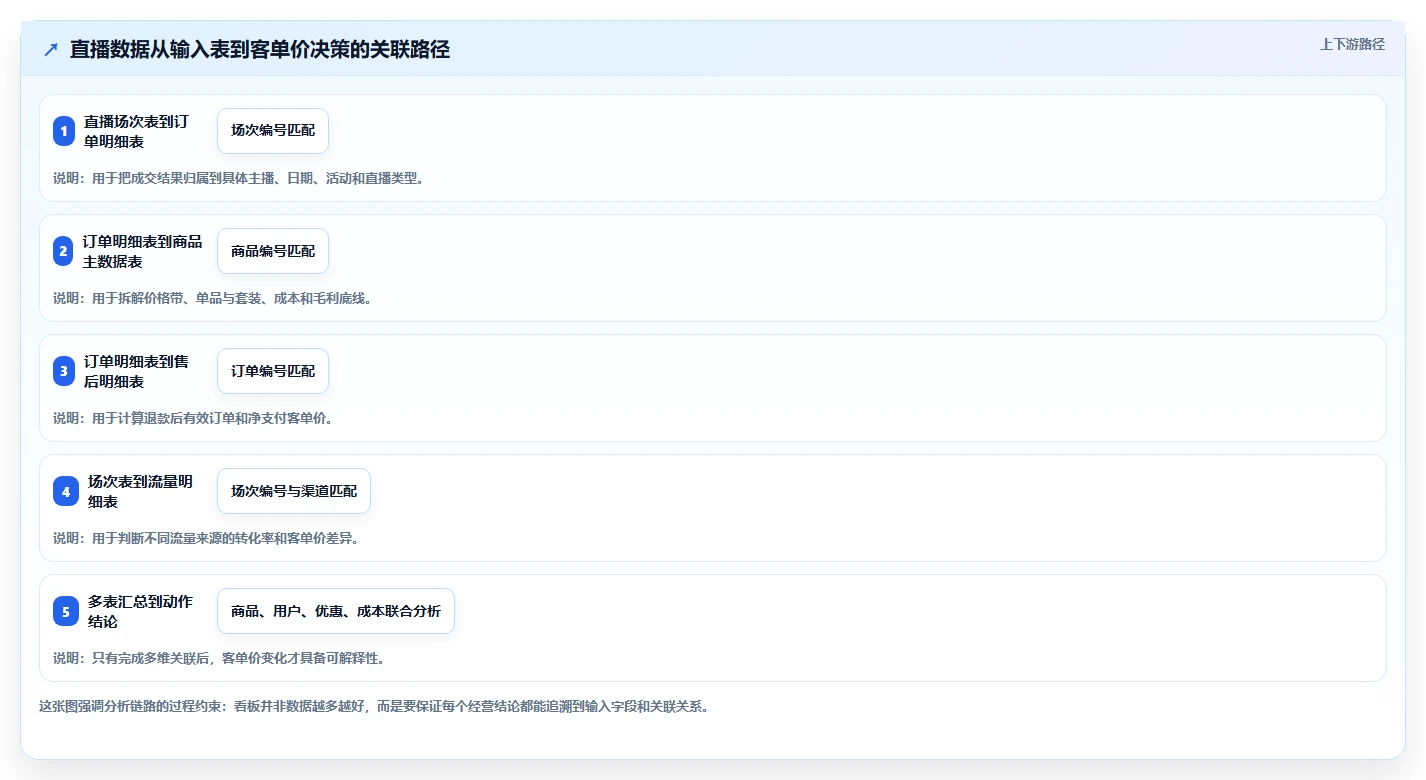This screenshot has height=780, width=1426.
Task: Click the step 1 number badge
Action: (64, 131)
